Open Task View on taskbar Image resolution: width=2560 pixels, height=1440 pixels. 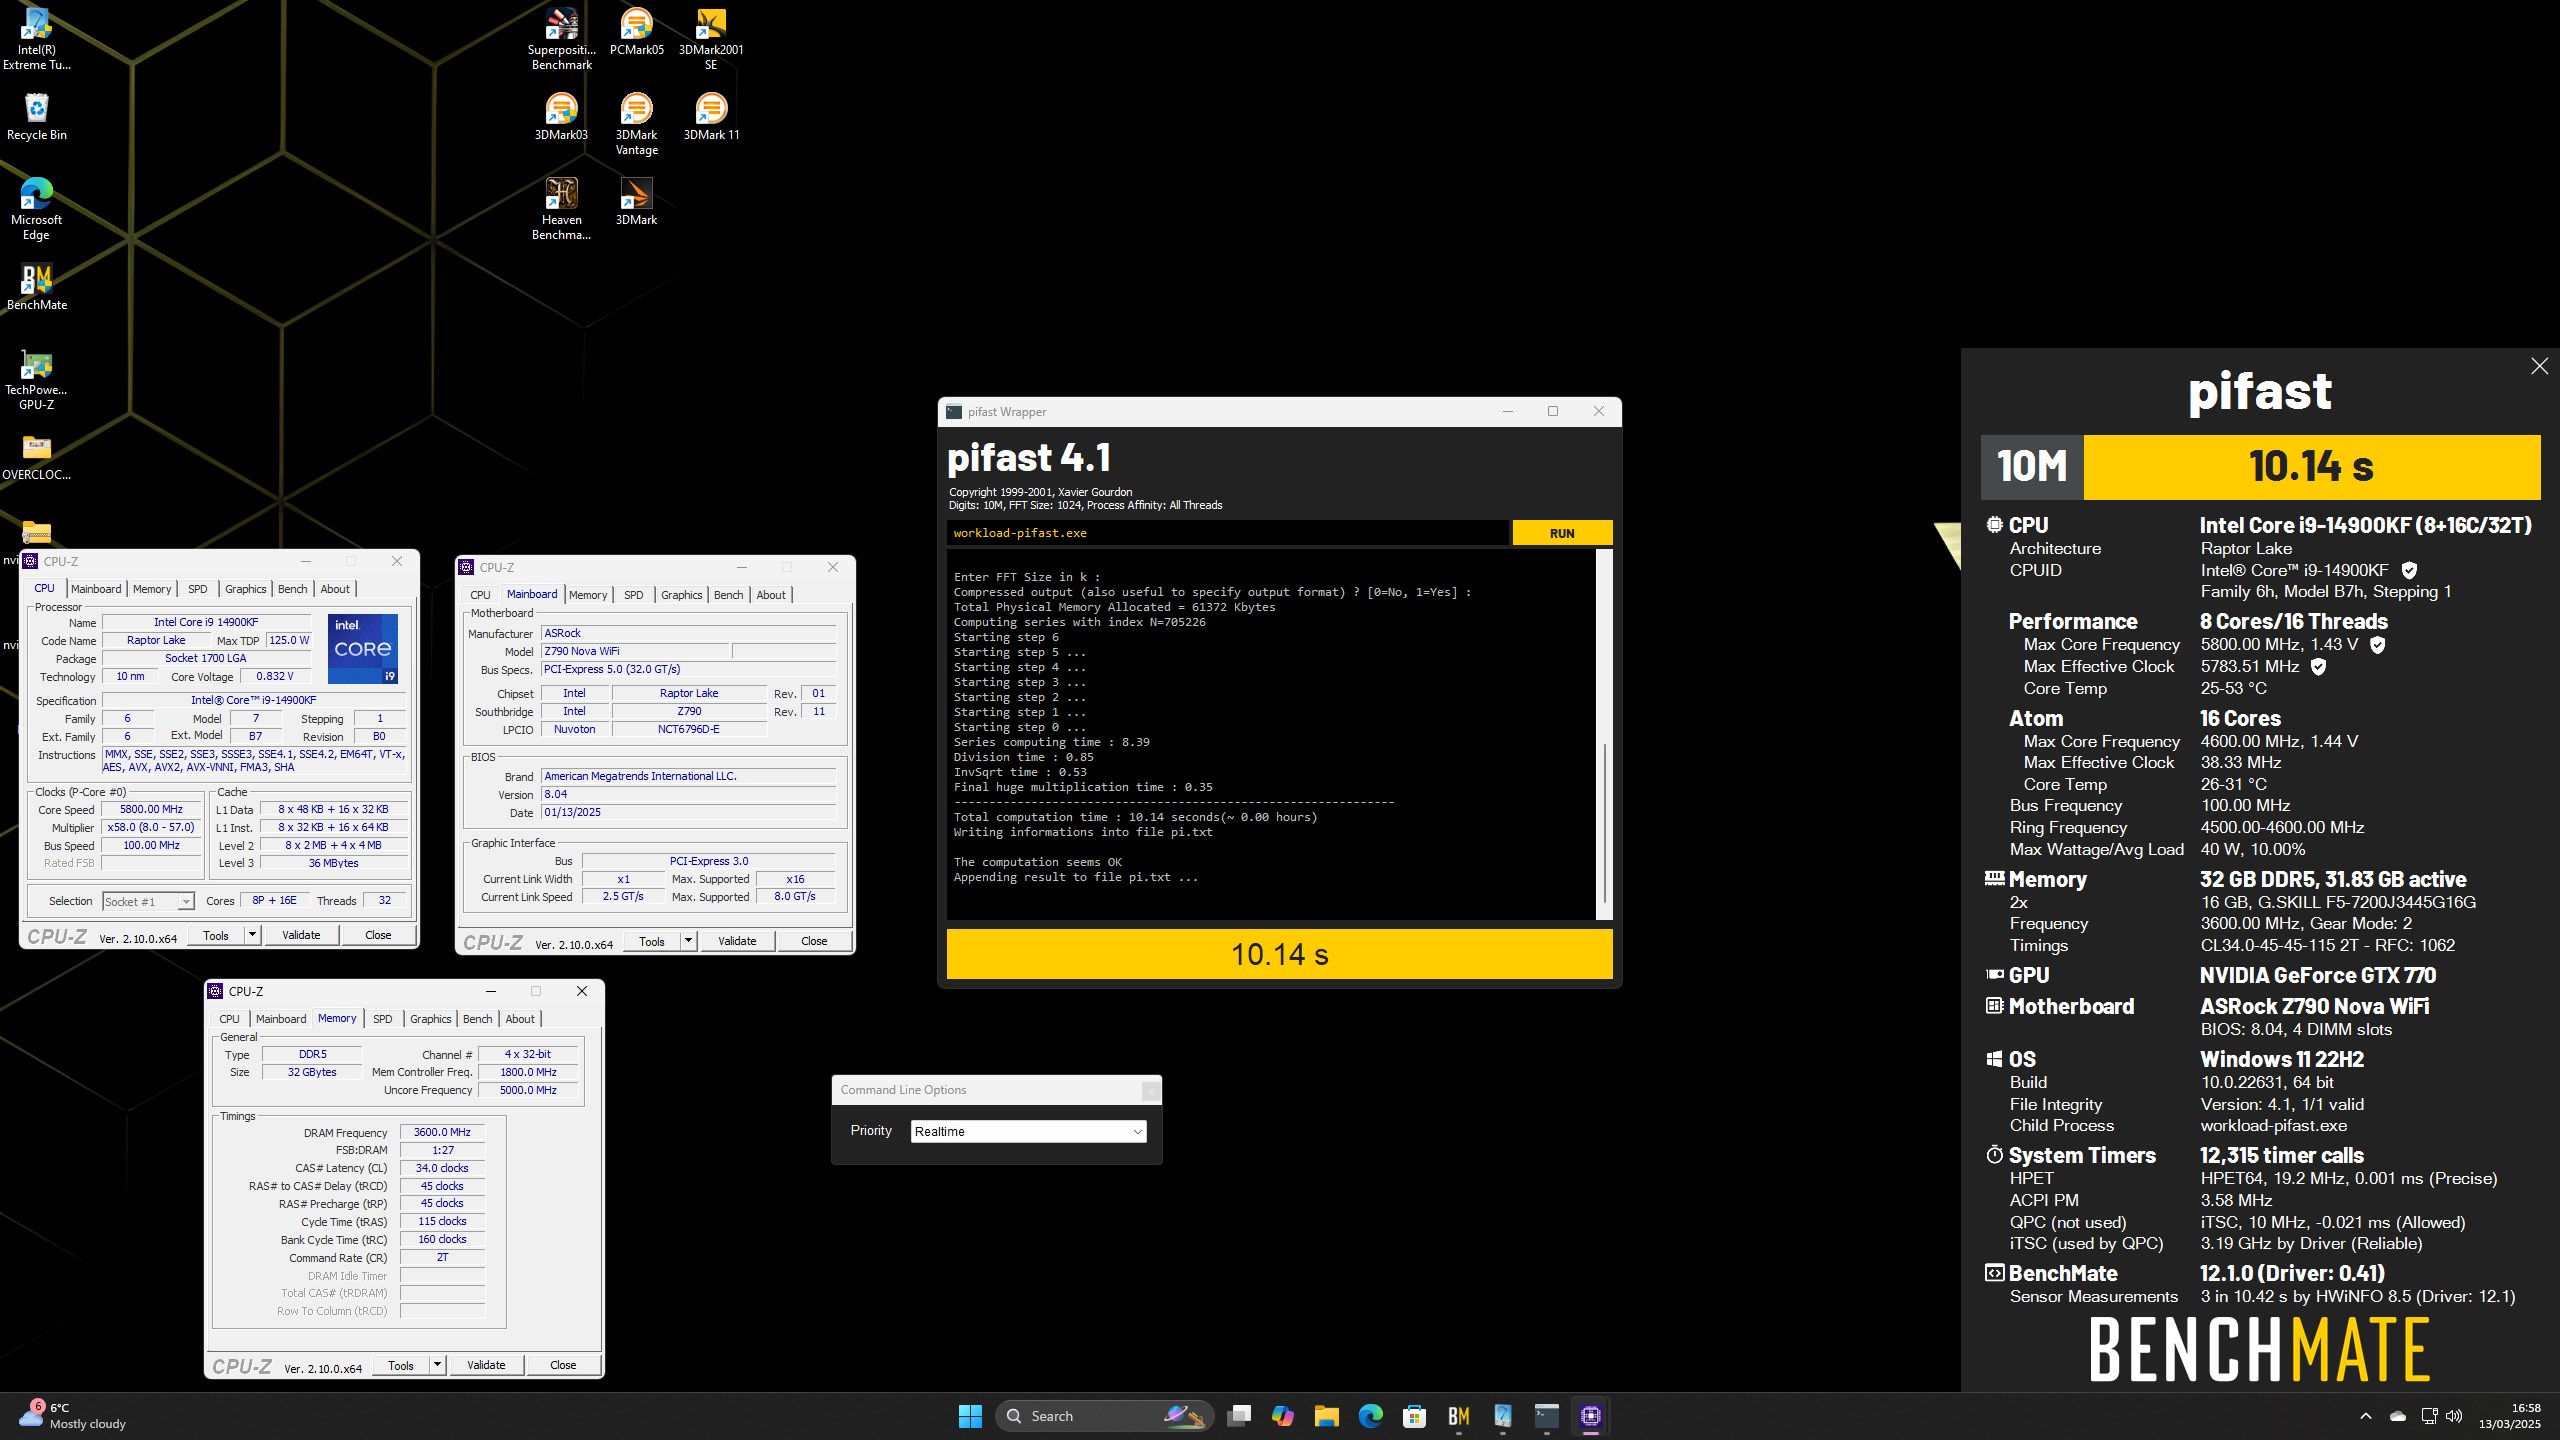click(1239, 1415)
